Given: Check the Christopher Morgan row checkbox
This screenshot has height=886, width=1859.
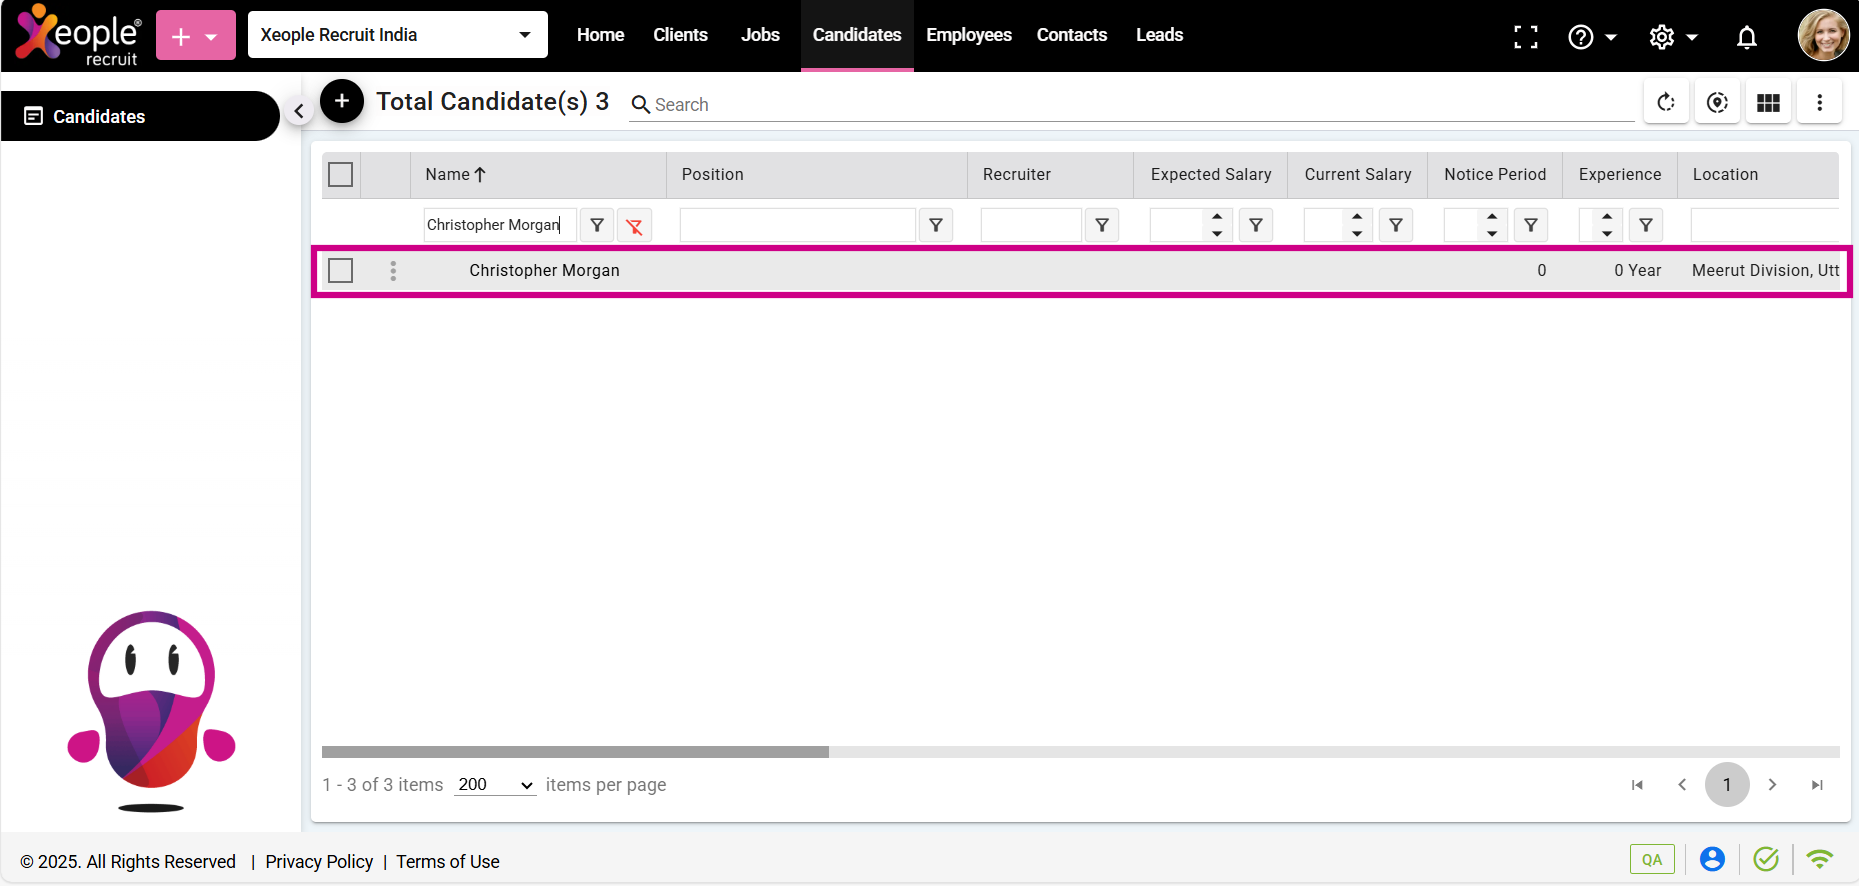Looking at the screenshot, I should [341, 271].
